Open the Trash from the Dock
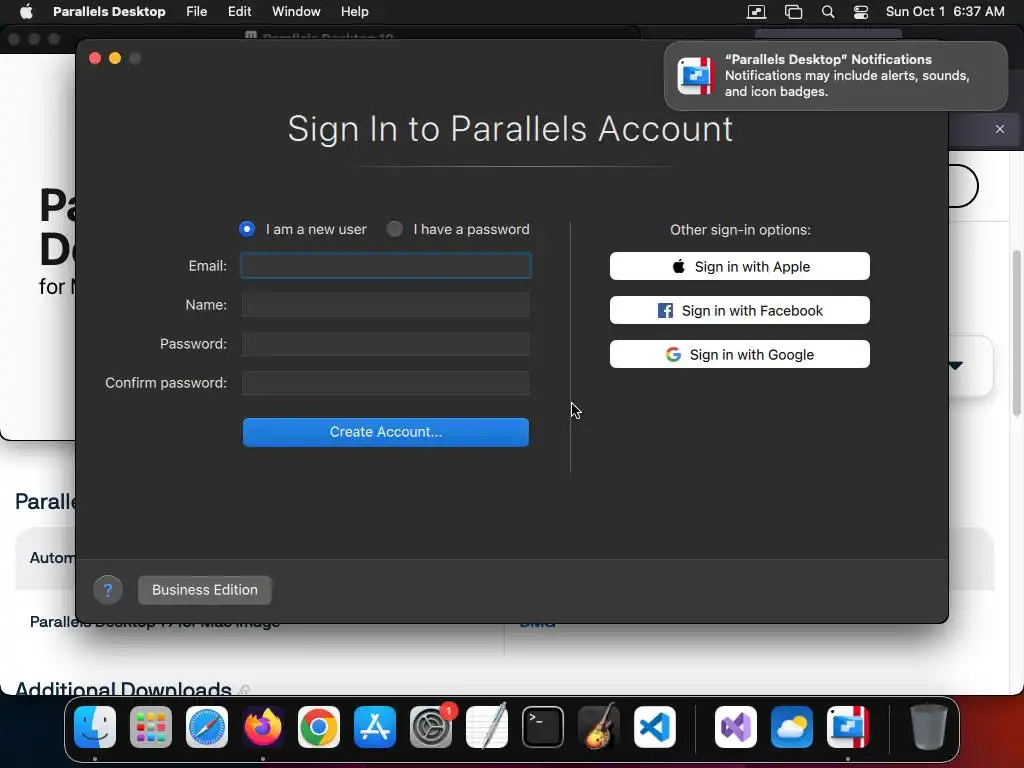The height and width of the screenshot is (768, 1024). [x=929, y=727]
